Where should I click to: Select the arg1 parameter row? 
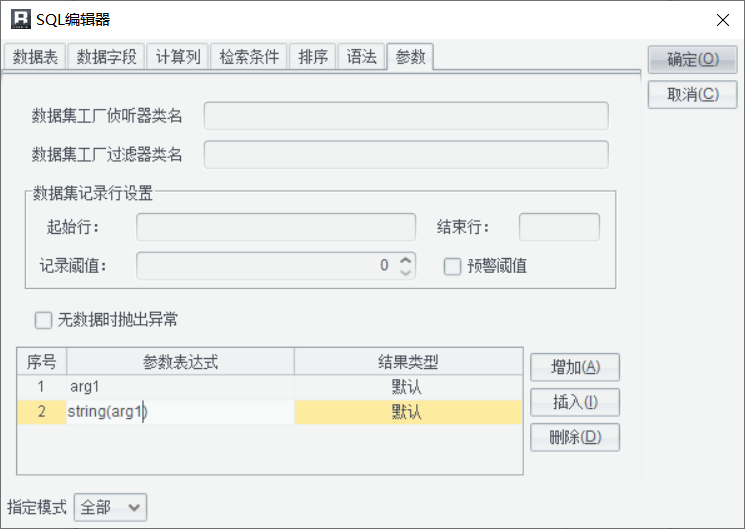coord(180,386)
